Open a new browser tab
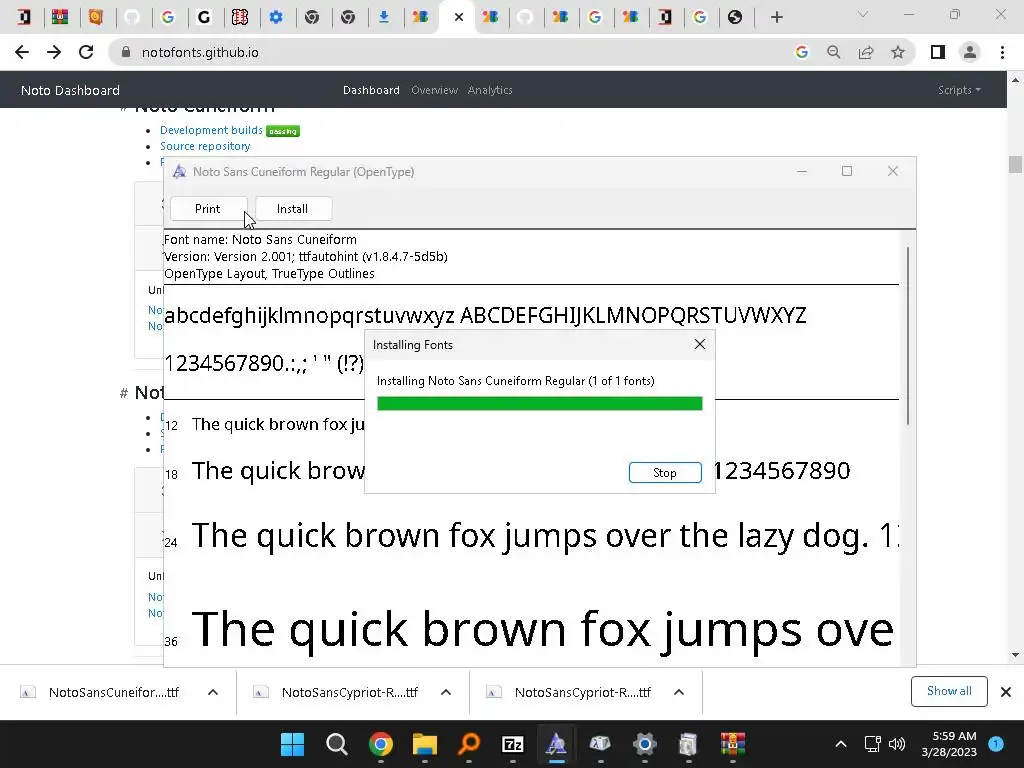The width and height of the screenshot is (1024, 768). 776,17
